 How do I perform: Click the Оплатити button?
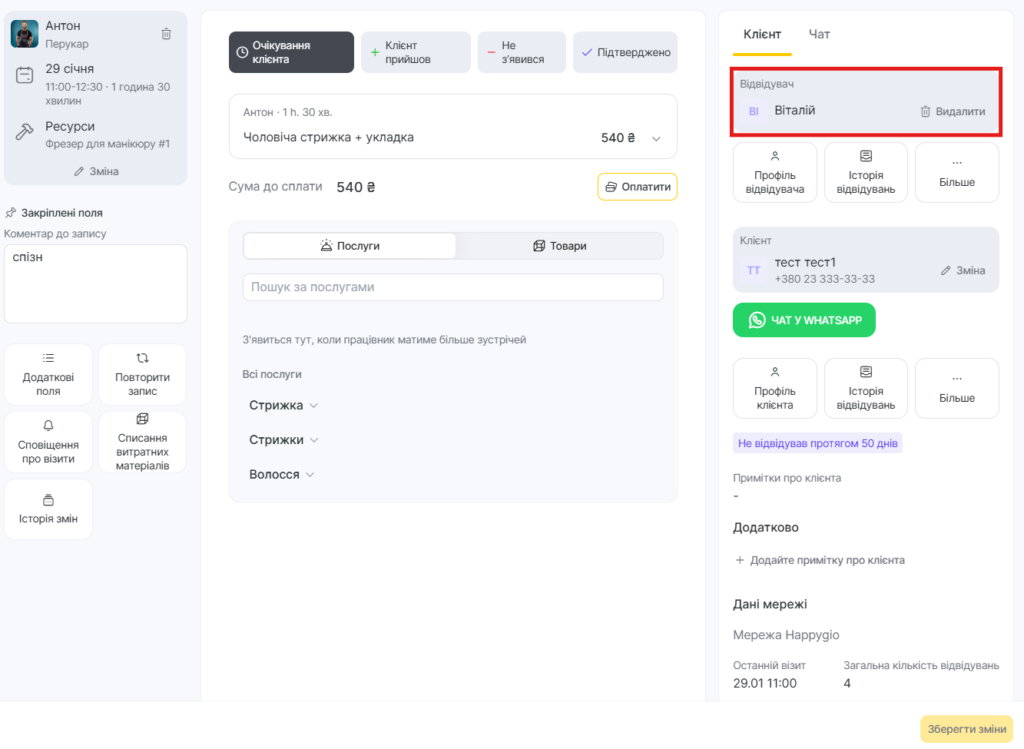tap(637, 187)
